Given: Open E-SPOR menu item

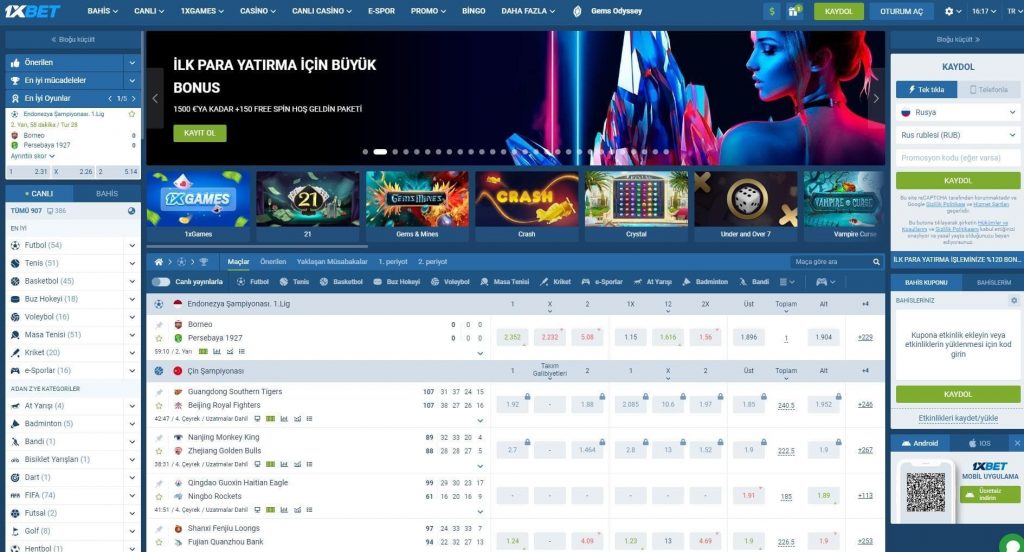Looking at the screenshot, I should [x=381, y=11].
